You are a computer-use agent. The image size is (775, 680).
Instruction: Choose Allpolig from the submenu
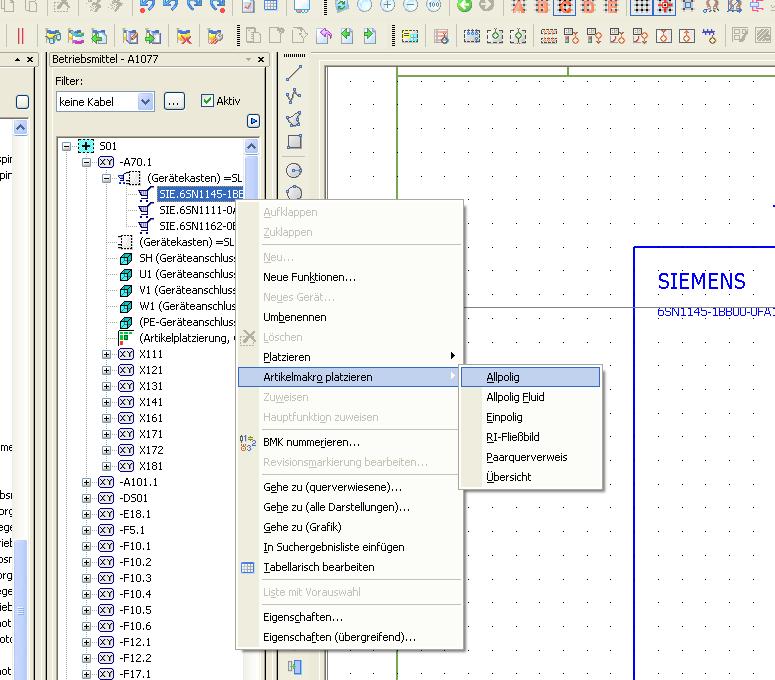pos(503,377)
